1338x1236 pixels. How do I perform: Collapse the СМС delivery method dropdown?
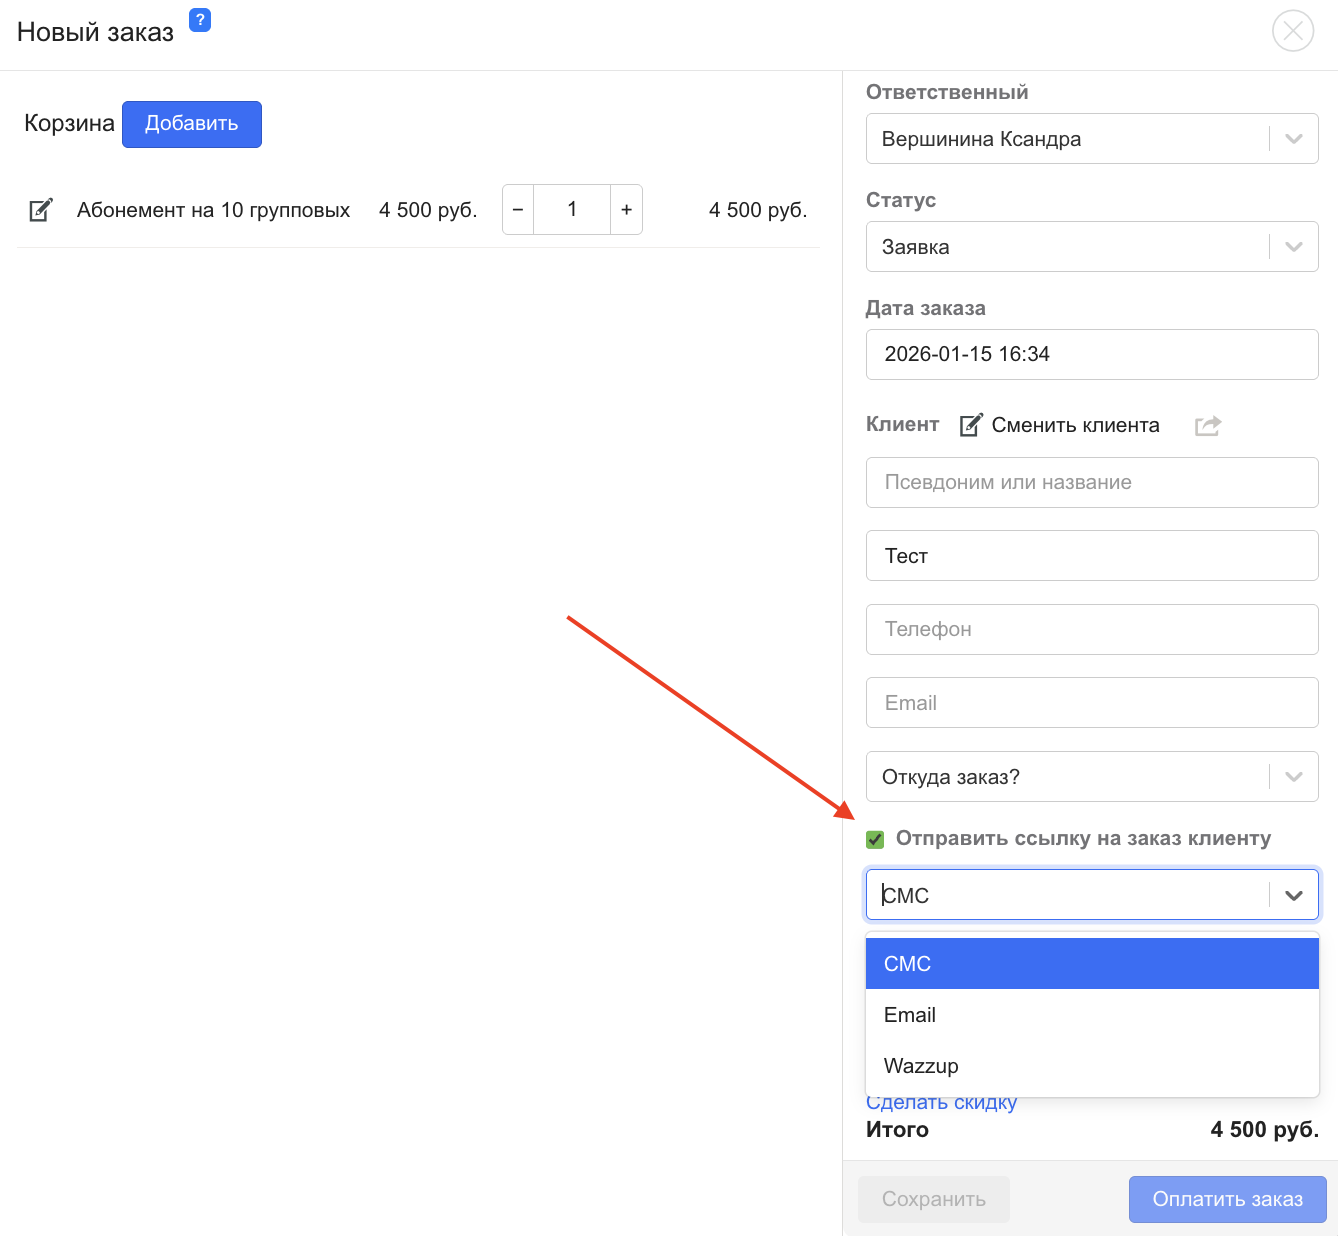point(1293,895)
